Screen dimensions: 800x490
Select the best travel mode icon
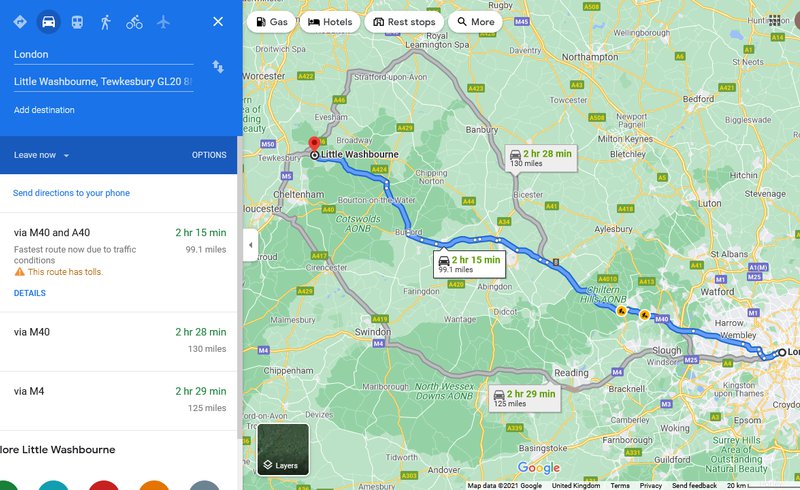(x=20, y=22)
